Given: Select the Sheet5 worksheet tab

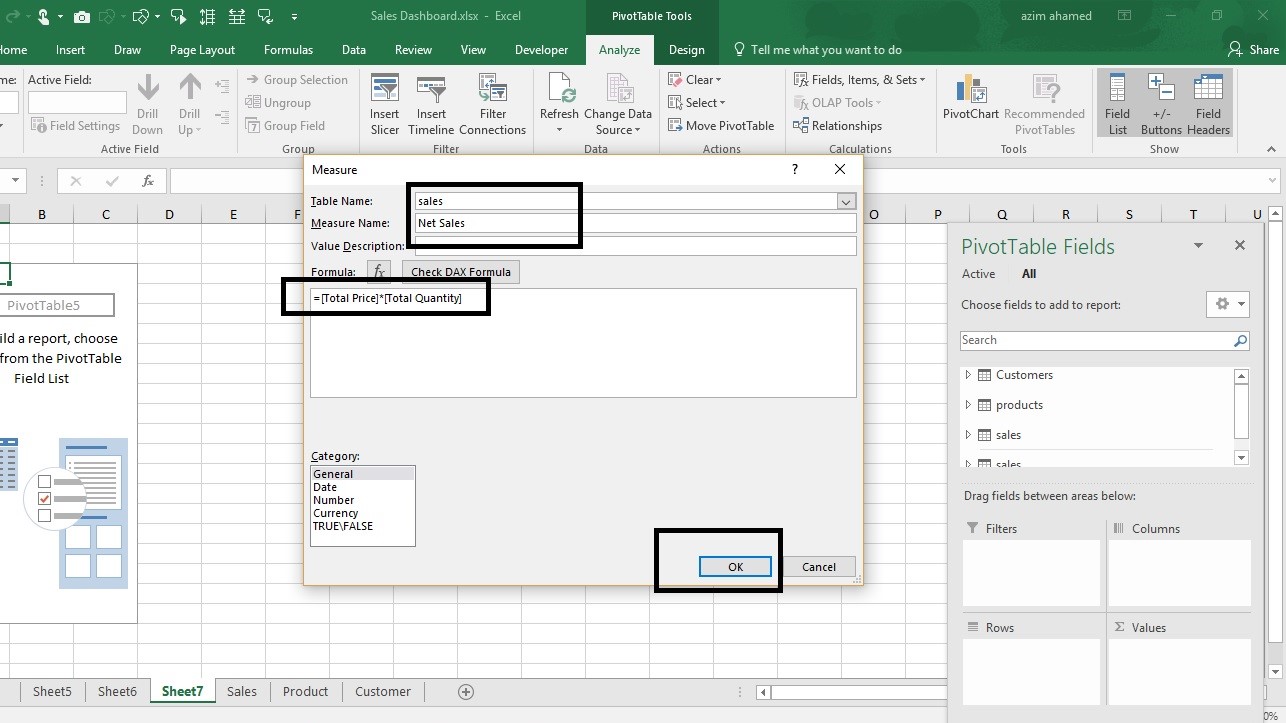Looking at the screenshot, I should coord(52,692).
